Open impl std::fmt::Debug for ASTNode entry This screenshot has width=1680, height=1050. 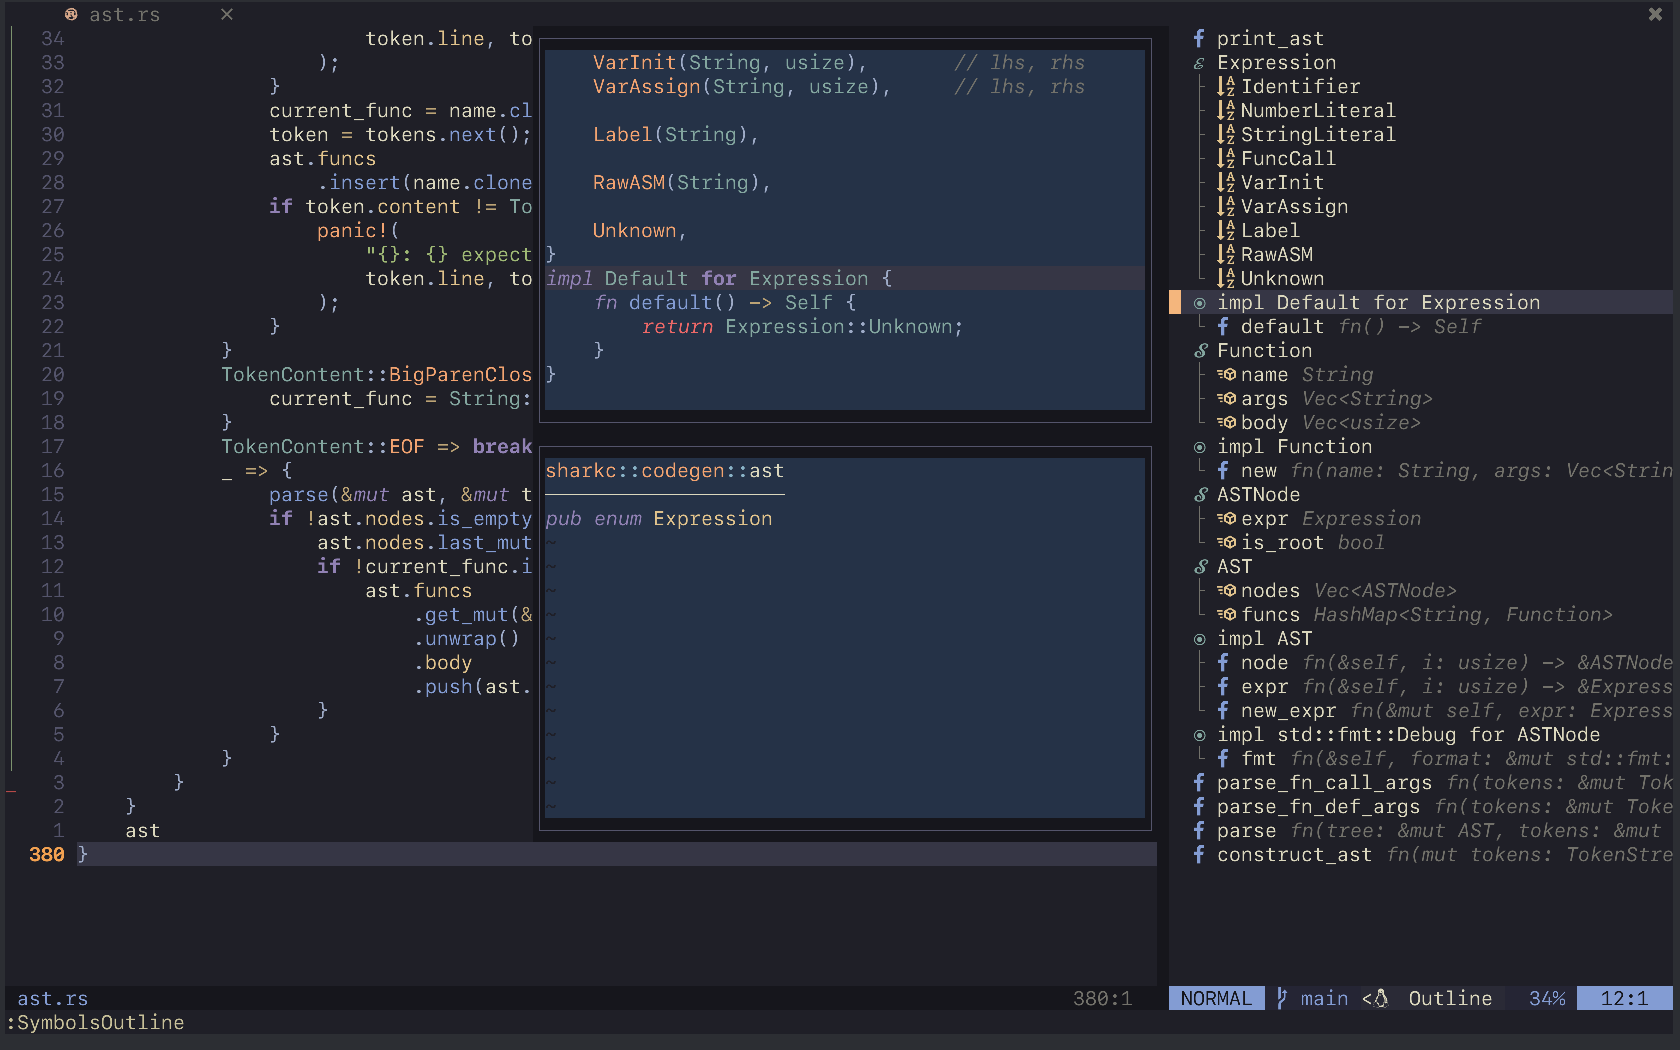tap(1408, 734)
